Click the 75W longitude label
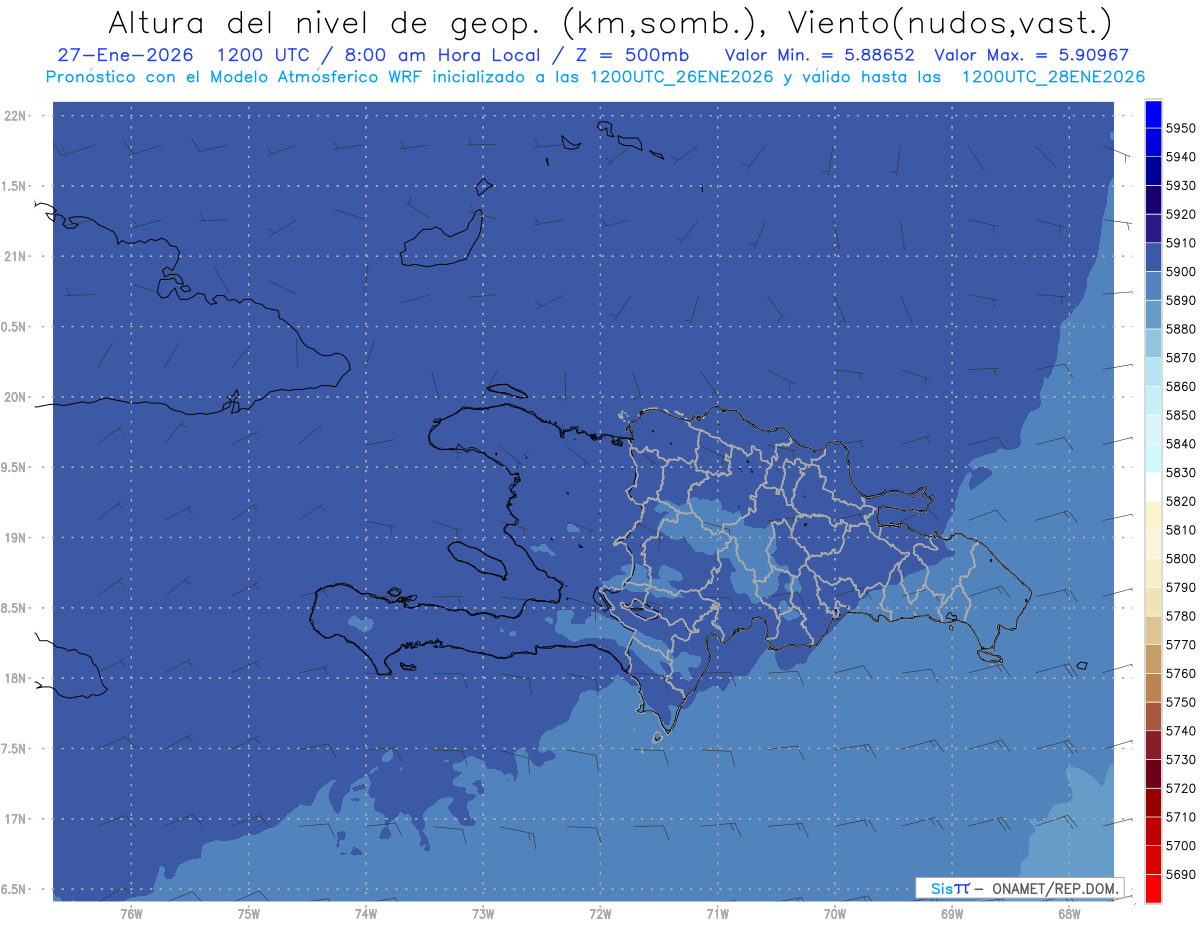The image size is (1200, 927). tap(248, 912)
